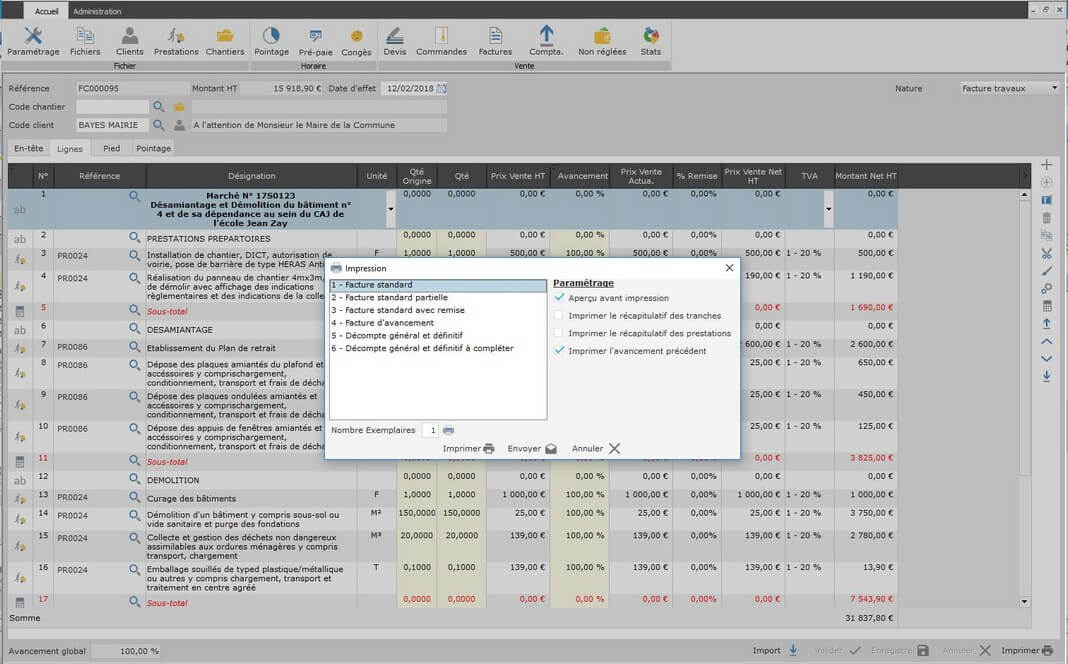Close the Impression dialog
Image resolution: width=1068 pixels, height=664 pixels.
click(x=729, y=268)
